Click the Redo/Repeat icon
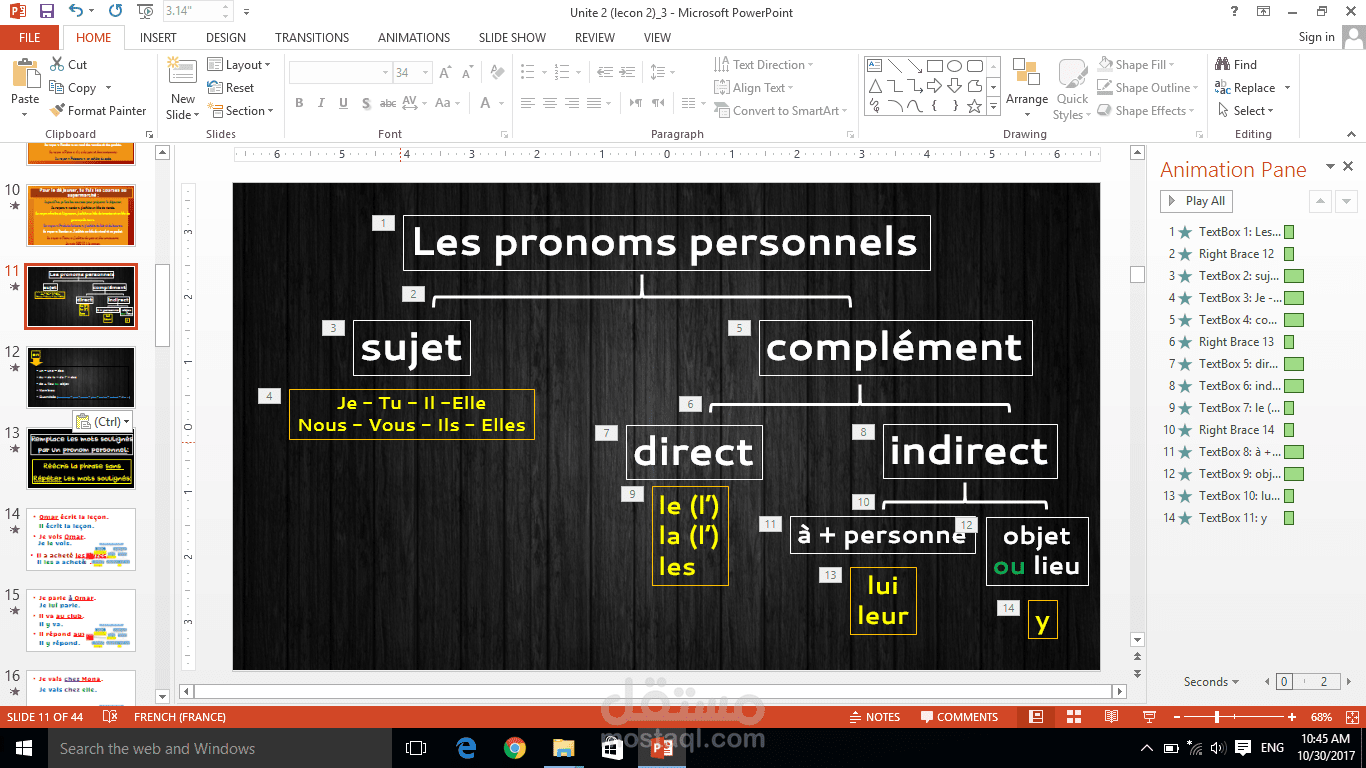Screen dimensions: 1366x768 pos(116,12)
